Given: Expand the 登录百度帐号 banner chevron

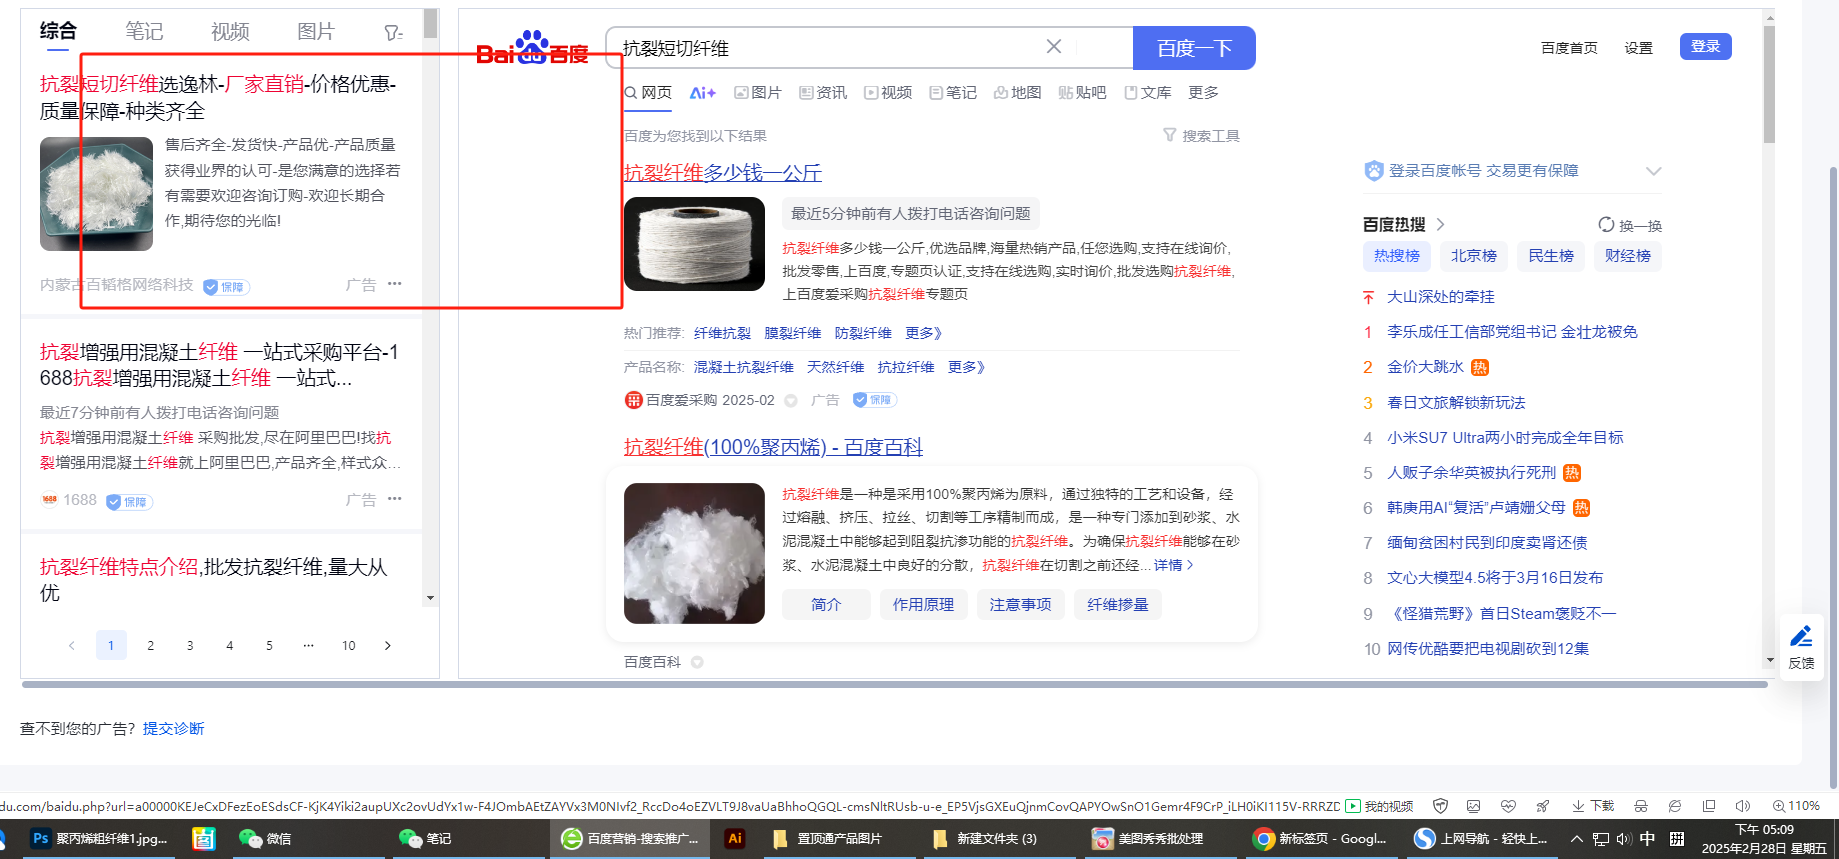Looking at the screenshot, I should pos(1654,171).
